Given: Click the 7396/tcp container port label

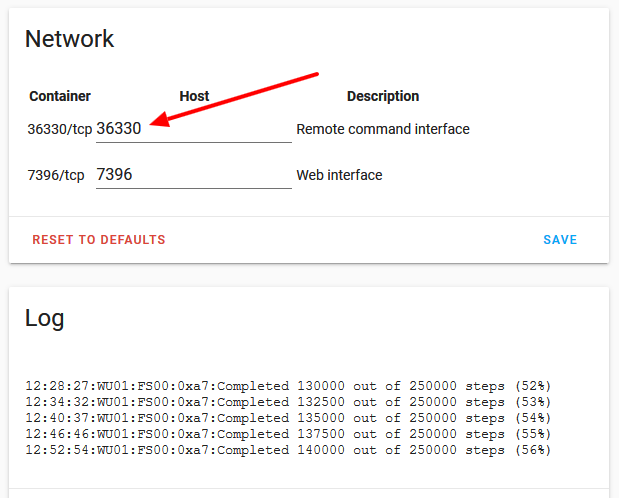Looking at the screenshot, I should (x=56, y=175).
